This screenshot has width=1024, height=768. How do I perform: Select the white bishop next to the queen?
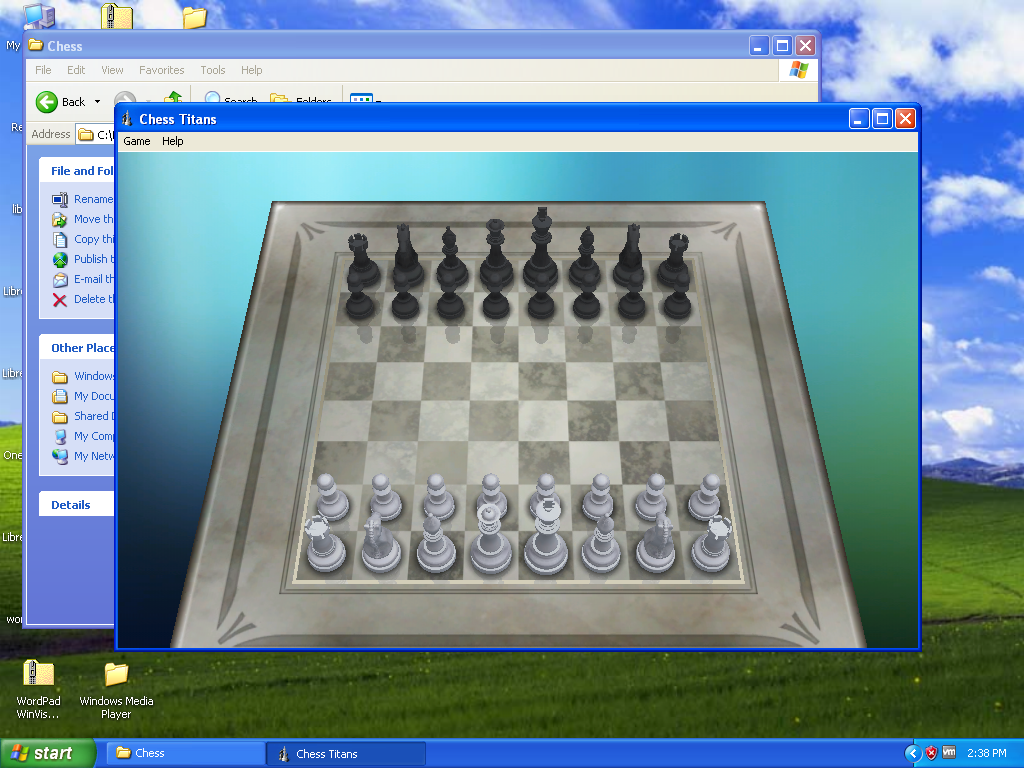pos(435,545)
